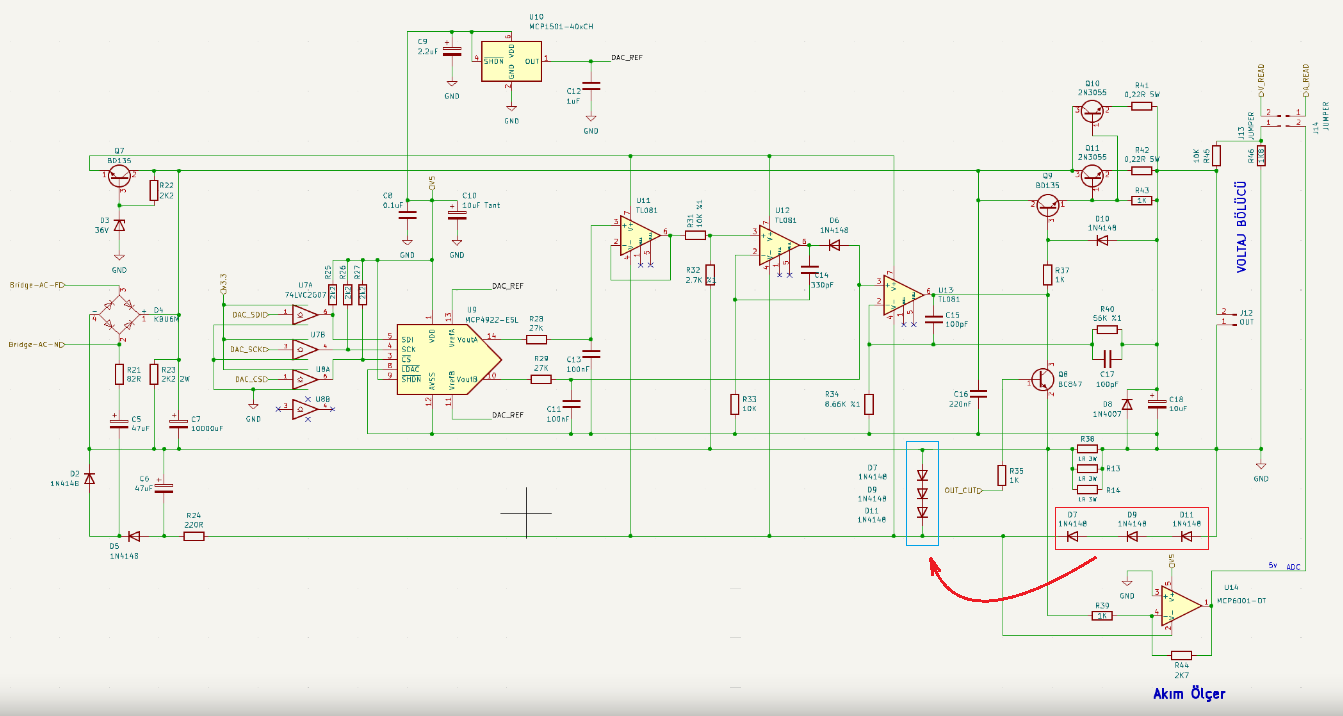Select the U7A 74LVC2G07 buffer gate
The height and width of the screenshot is (716, 1343).
coord(304,316)
